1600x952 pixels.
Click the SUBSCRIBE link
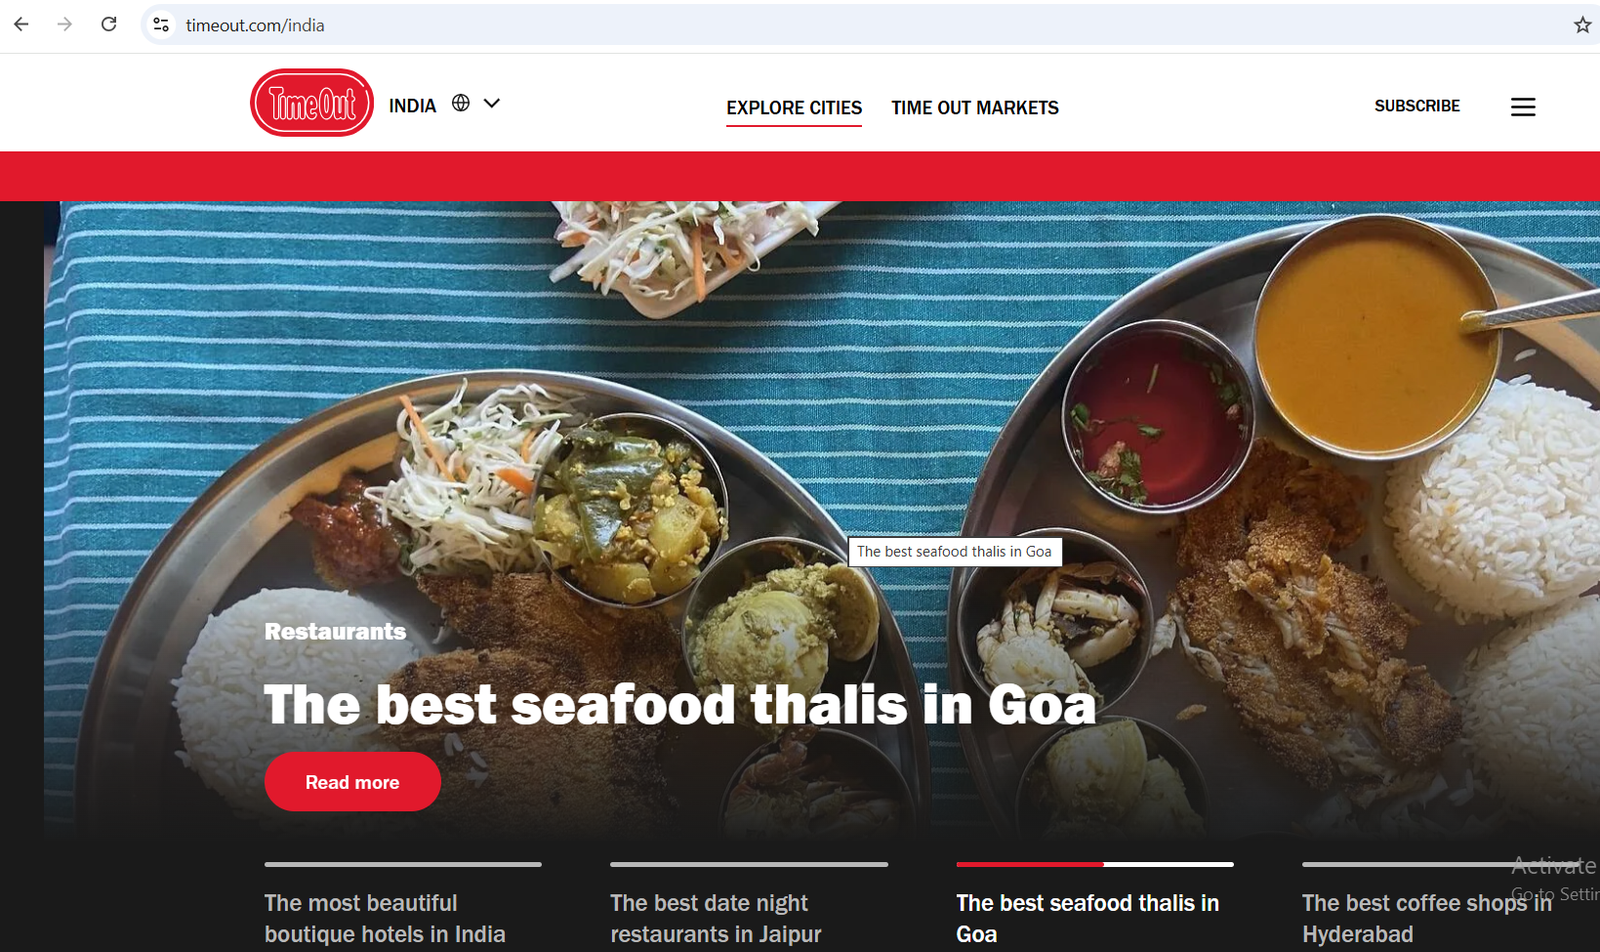click(x=1417, y=106)
